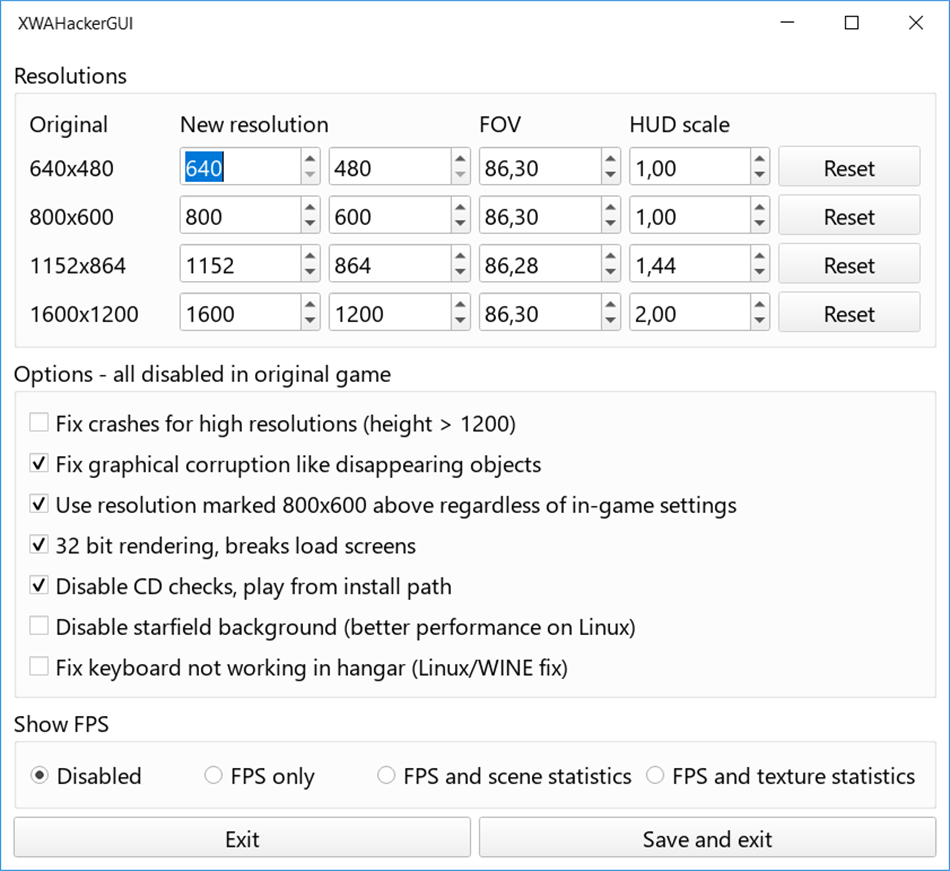Screen dimensions: 950x871
Task: Decrease 1152x864 row HUD scale 1,44 with down arrow
Action: pyautogui.click(x=759, y=272)
